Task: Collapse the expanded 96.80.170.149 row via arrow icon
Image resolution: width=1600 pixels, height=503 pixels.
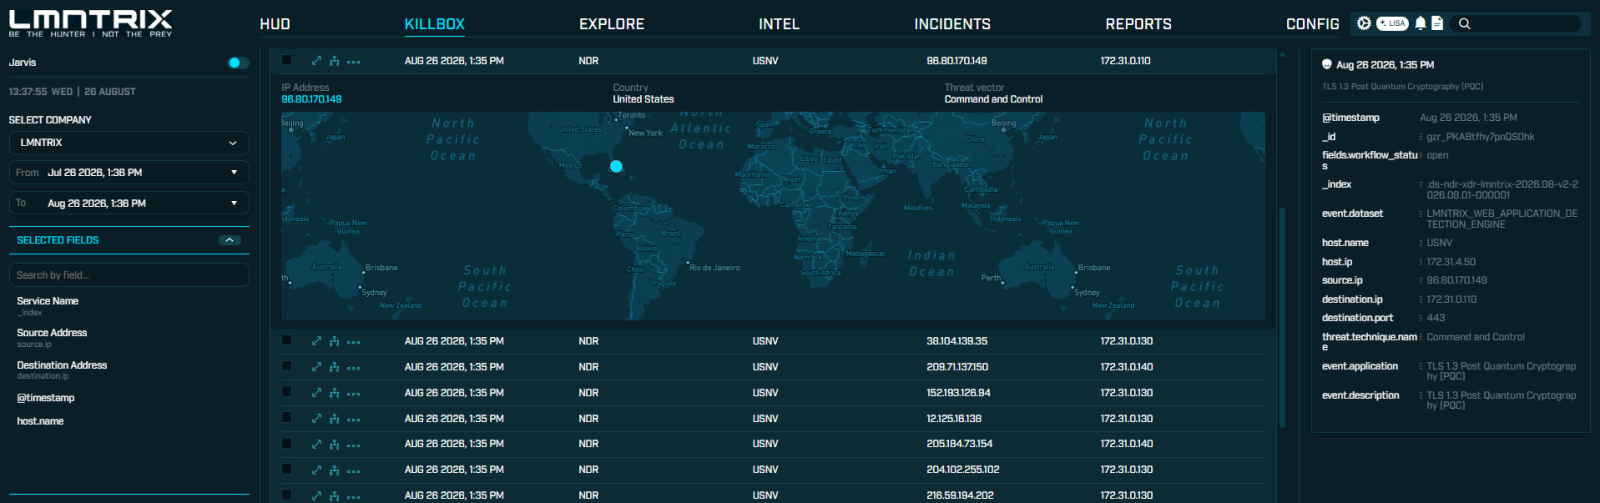Action: (x=317, y=61)
